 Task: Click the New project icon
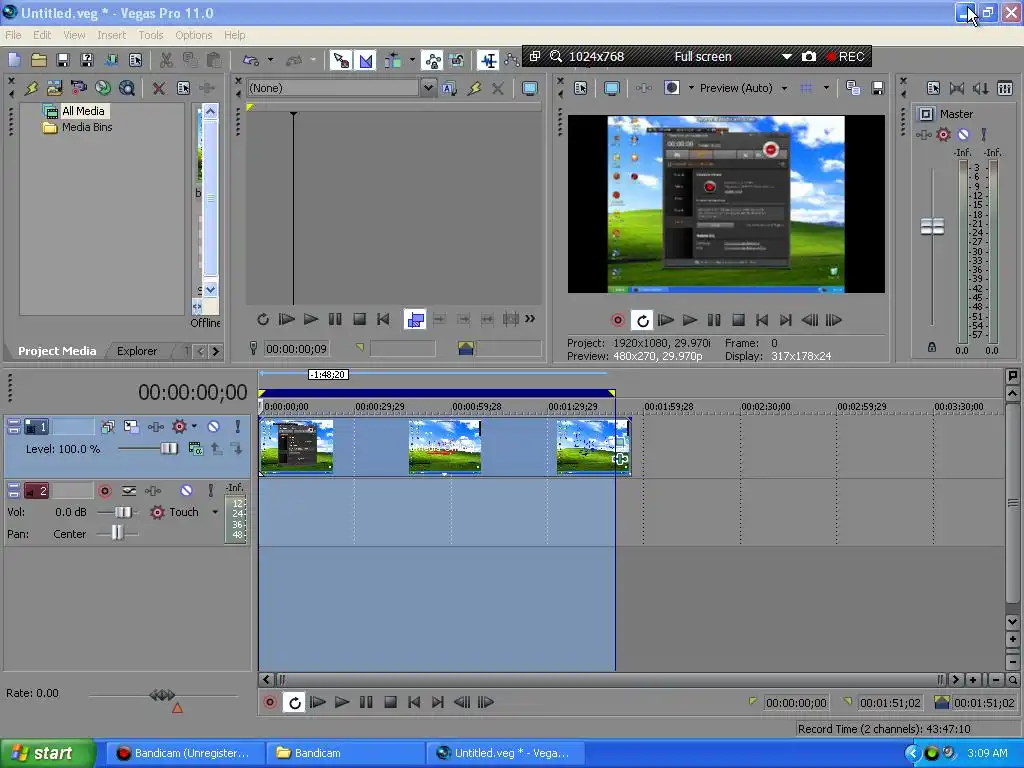point(14,60)
